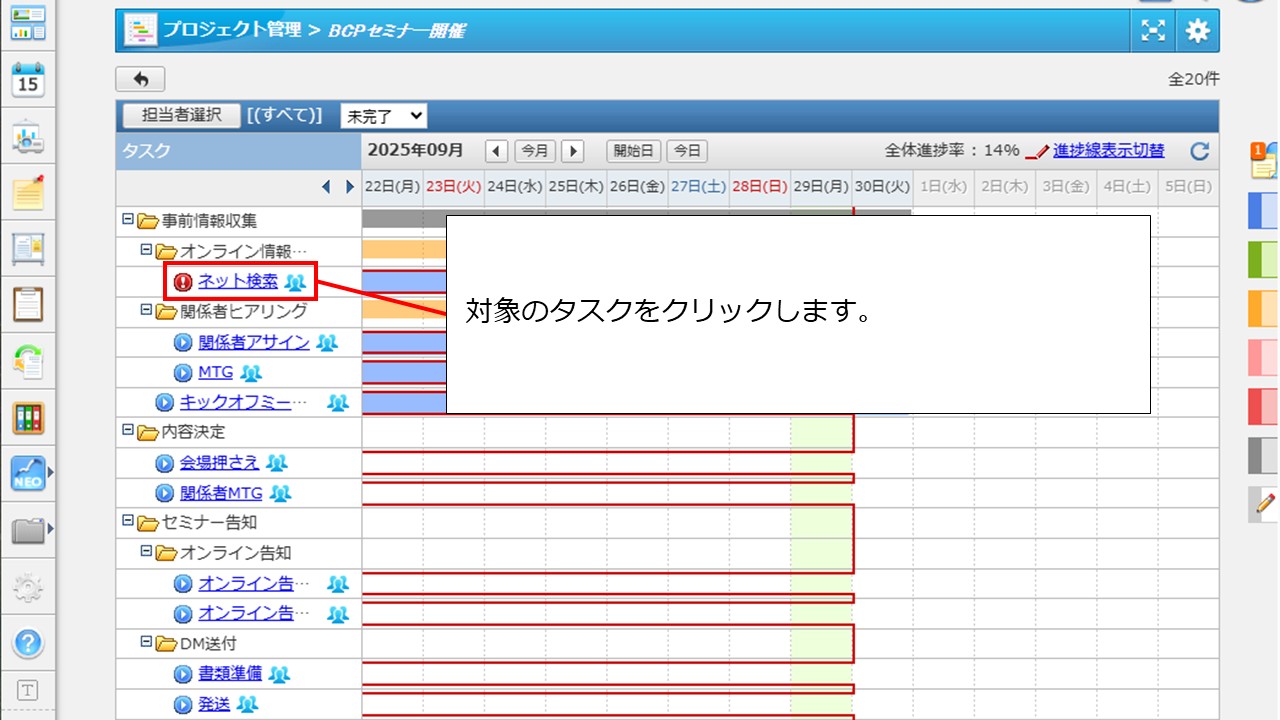Click the NEO chart icon in sidebar
This screenshot has width=1280, height=720.
pos(28,473)
